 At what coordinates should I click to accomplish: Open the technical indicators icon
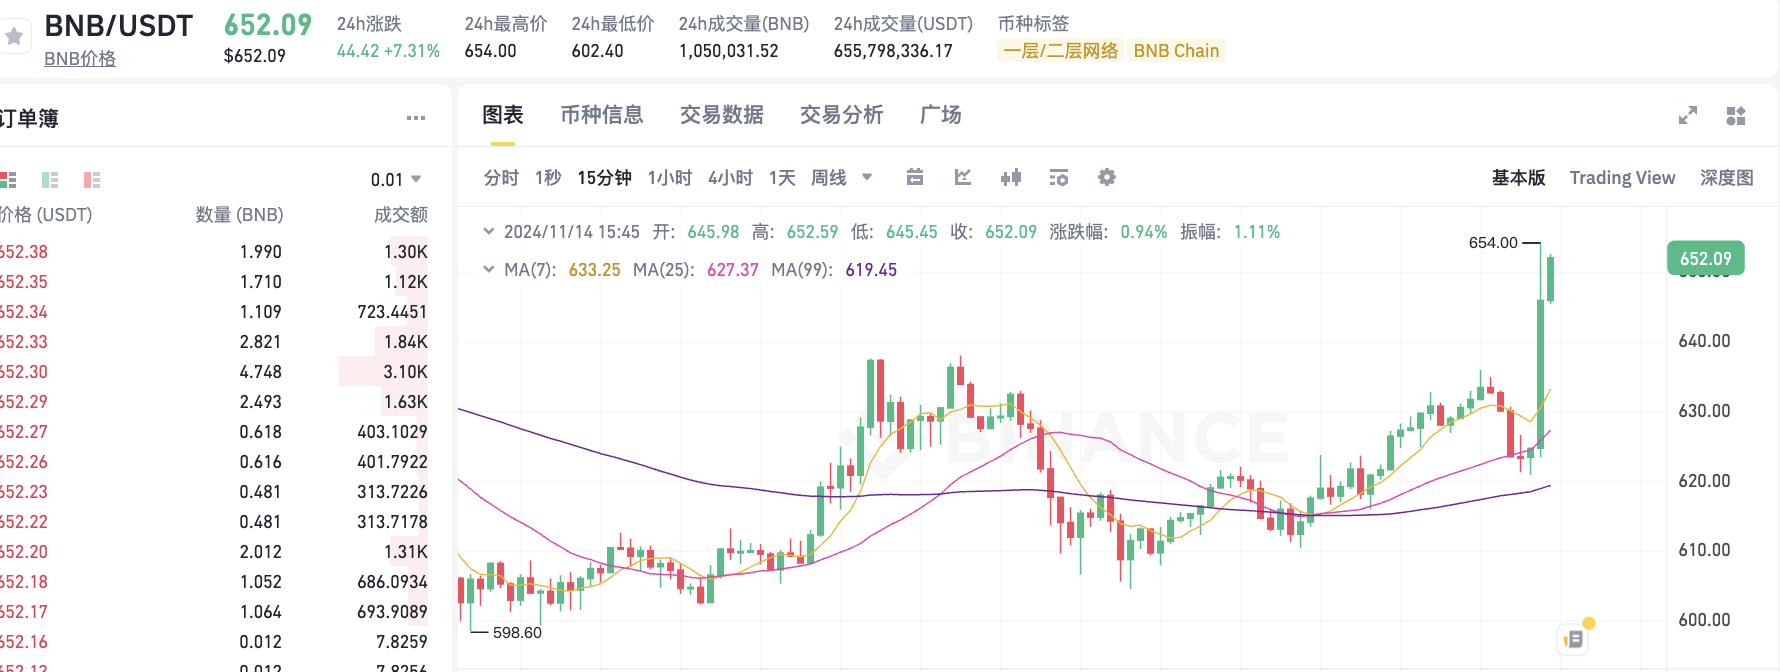click(x=962, y=177)
